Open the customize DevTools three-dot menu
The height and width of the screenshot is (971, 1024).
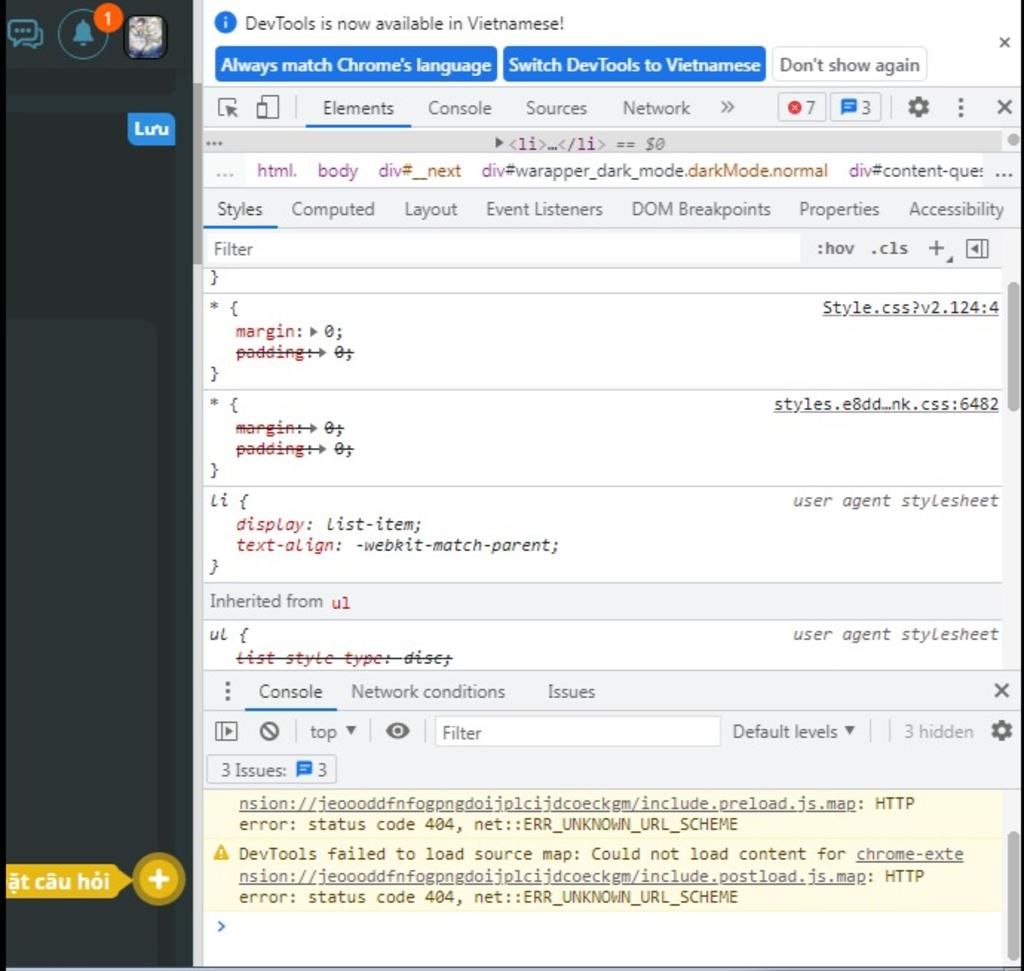coord(960,107)
